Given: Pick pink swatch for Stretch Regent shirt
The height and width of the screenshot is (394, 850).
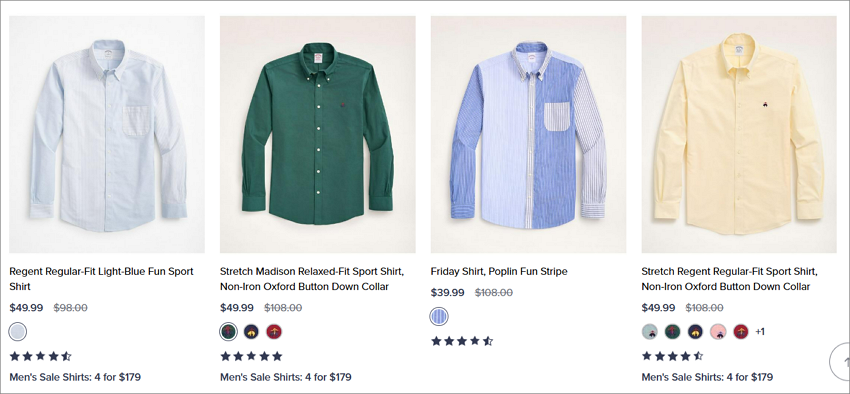Looking at the screenshot, I should point(718,331).
